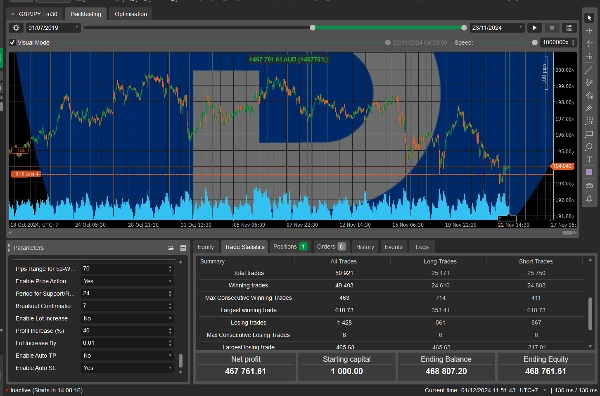The height and width of the screenshot is (396, 600).
Task: Open the Orders tab
Action: point(331,247)
